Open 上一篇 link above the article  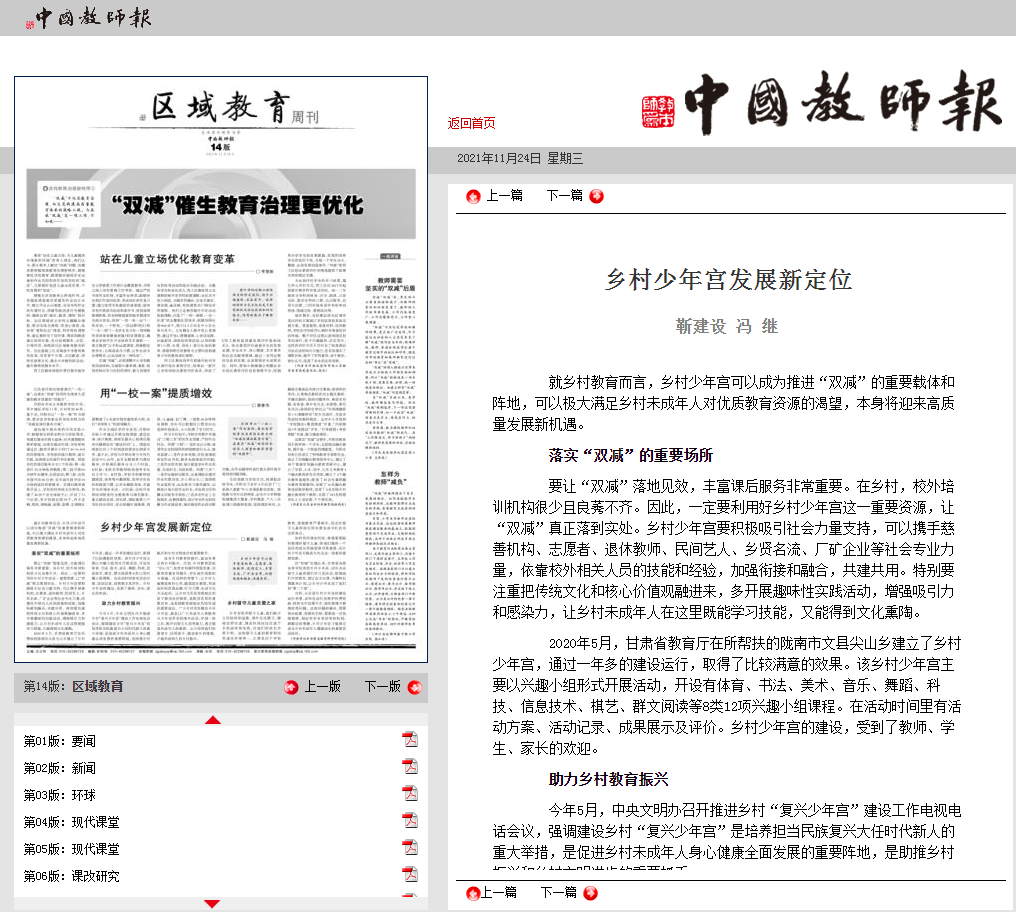[x=504, y=195]
